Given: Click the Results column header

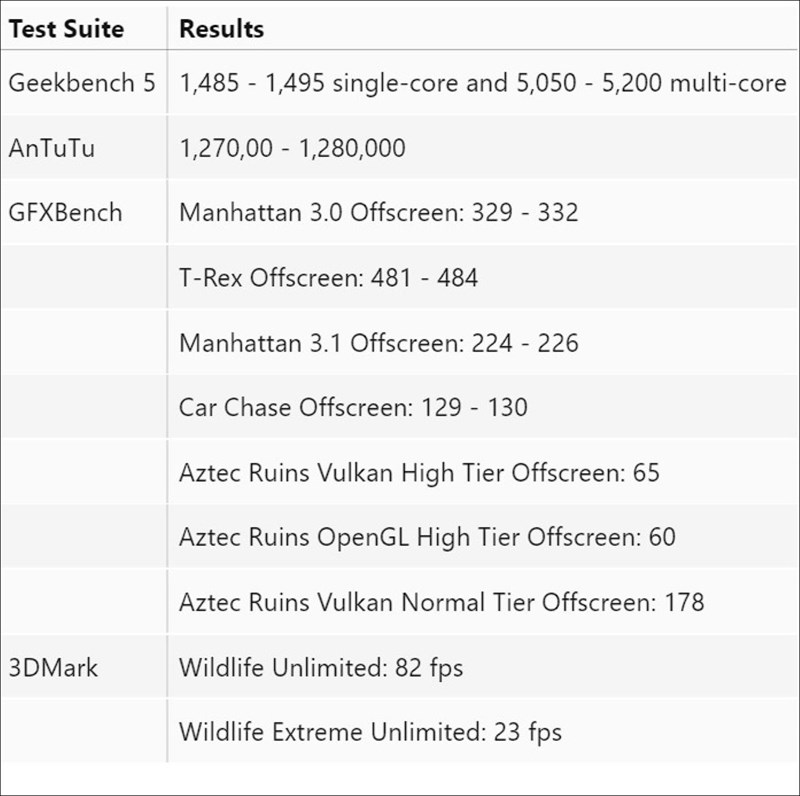Looking at the screenshot, I should pyautogui.click(x=221, y=29).
